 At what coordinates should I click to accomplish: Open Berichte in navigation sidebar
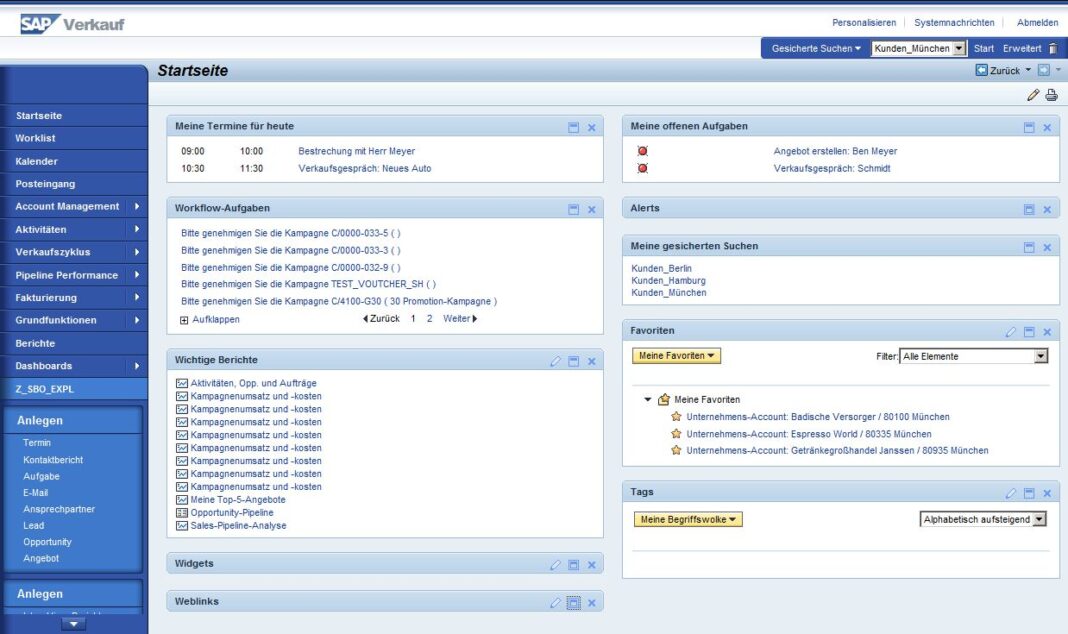(x=35, y=343)
